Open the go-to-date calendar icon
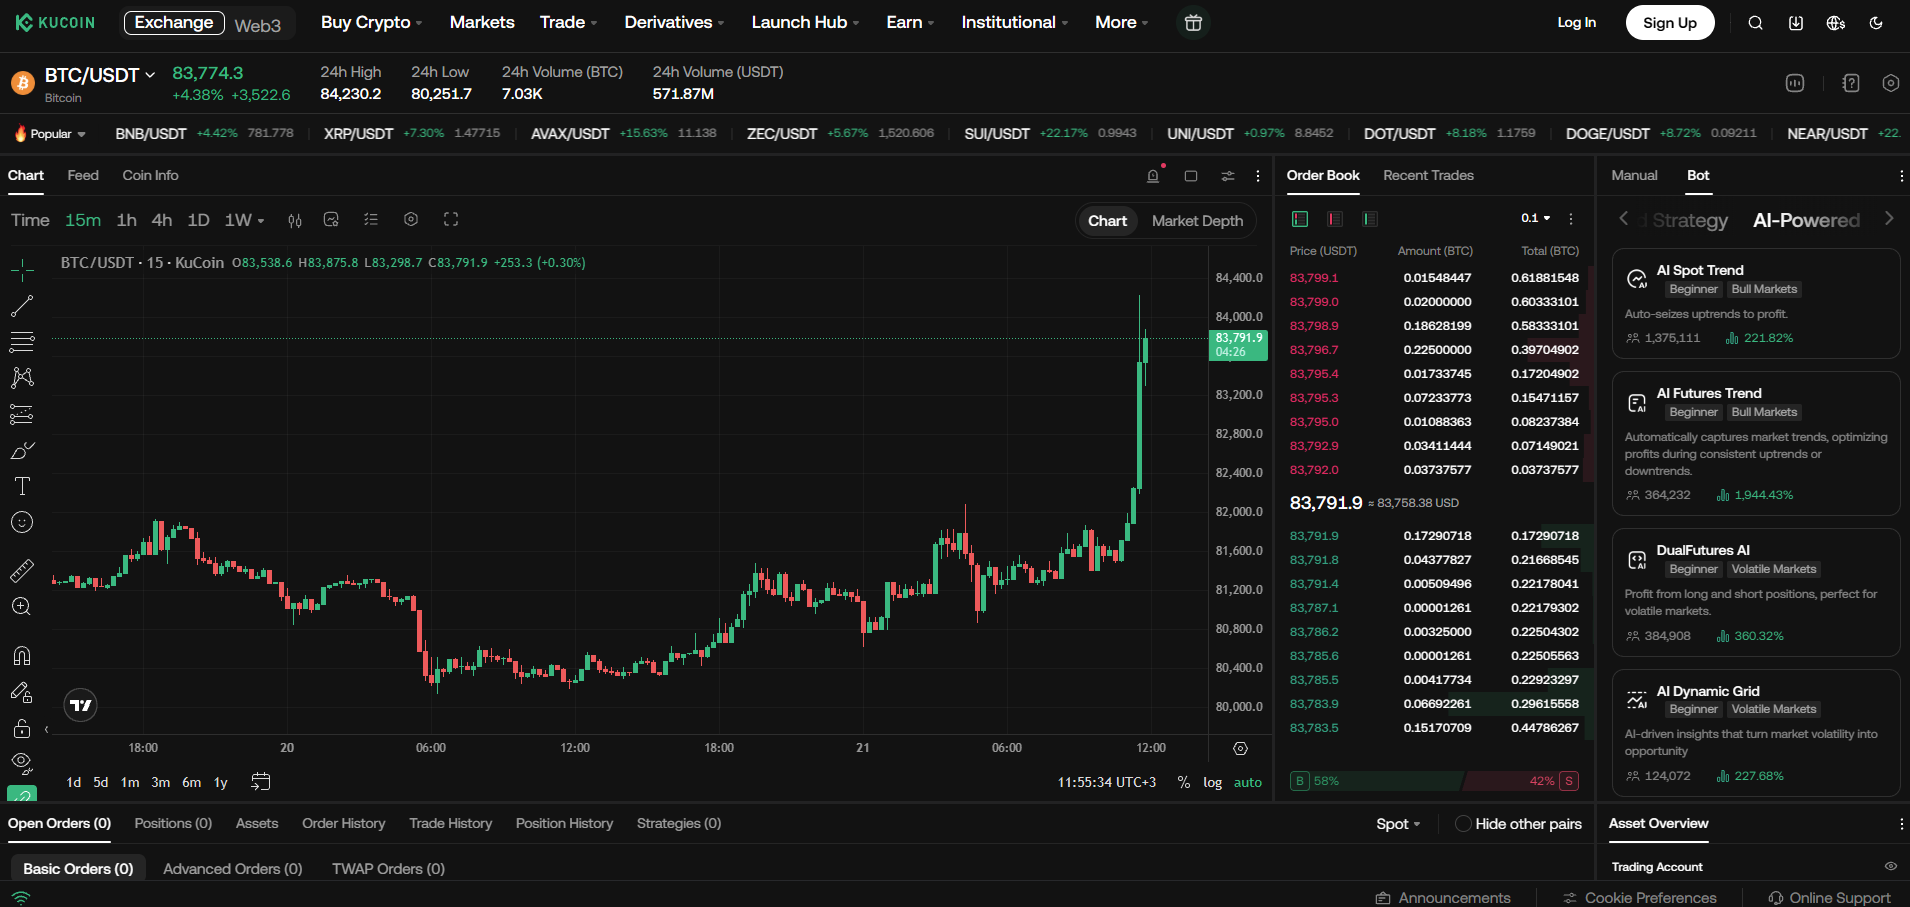Viewport: 1910px width, 907px height. (261, 782)
